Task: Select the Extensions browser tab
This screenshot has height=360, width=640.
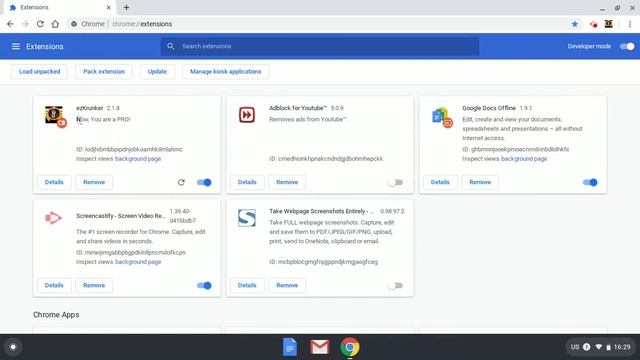Action: tap(60, 7)
